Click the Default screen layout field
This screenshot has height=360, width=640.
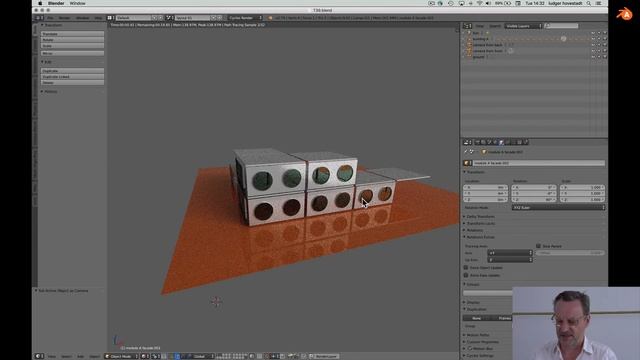[x=133, y=18]
